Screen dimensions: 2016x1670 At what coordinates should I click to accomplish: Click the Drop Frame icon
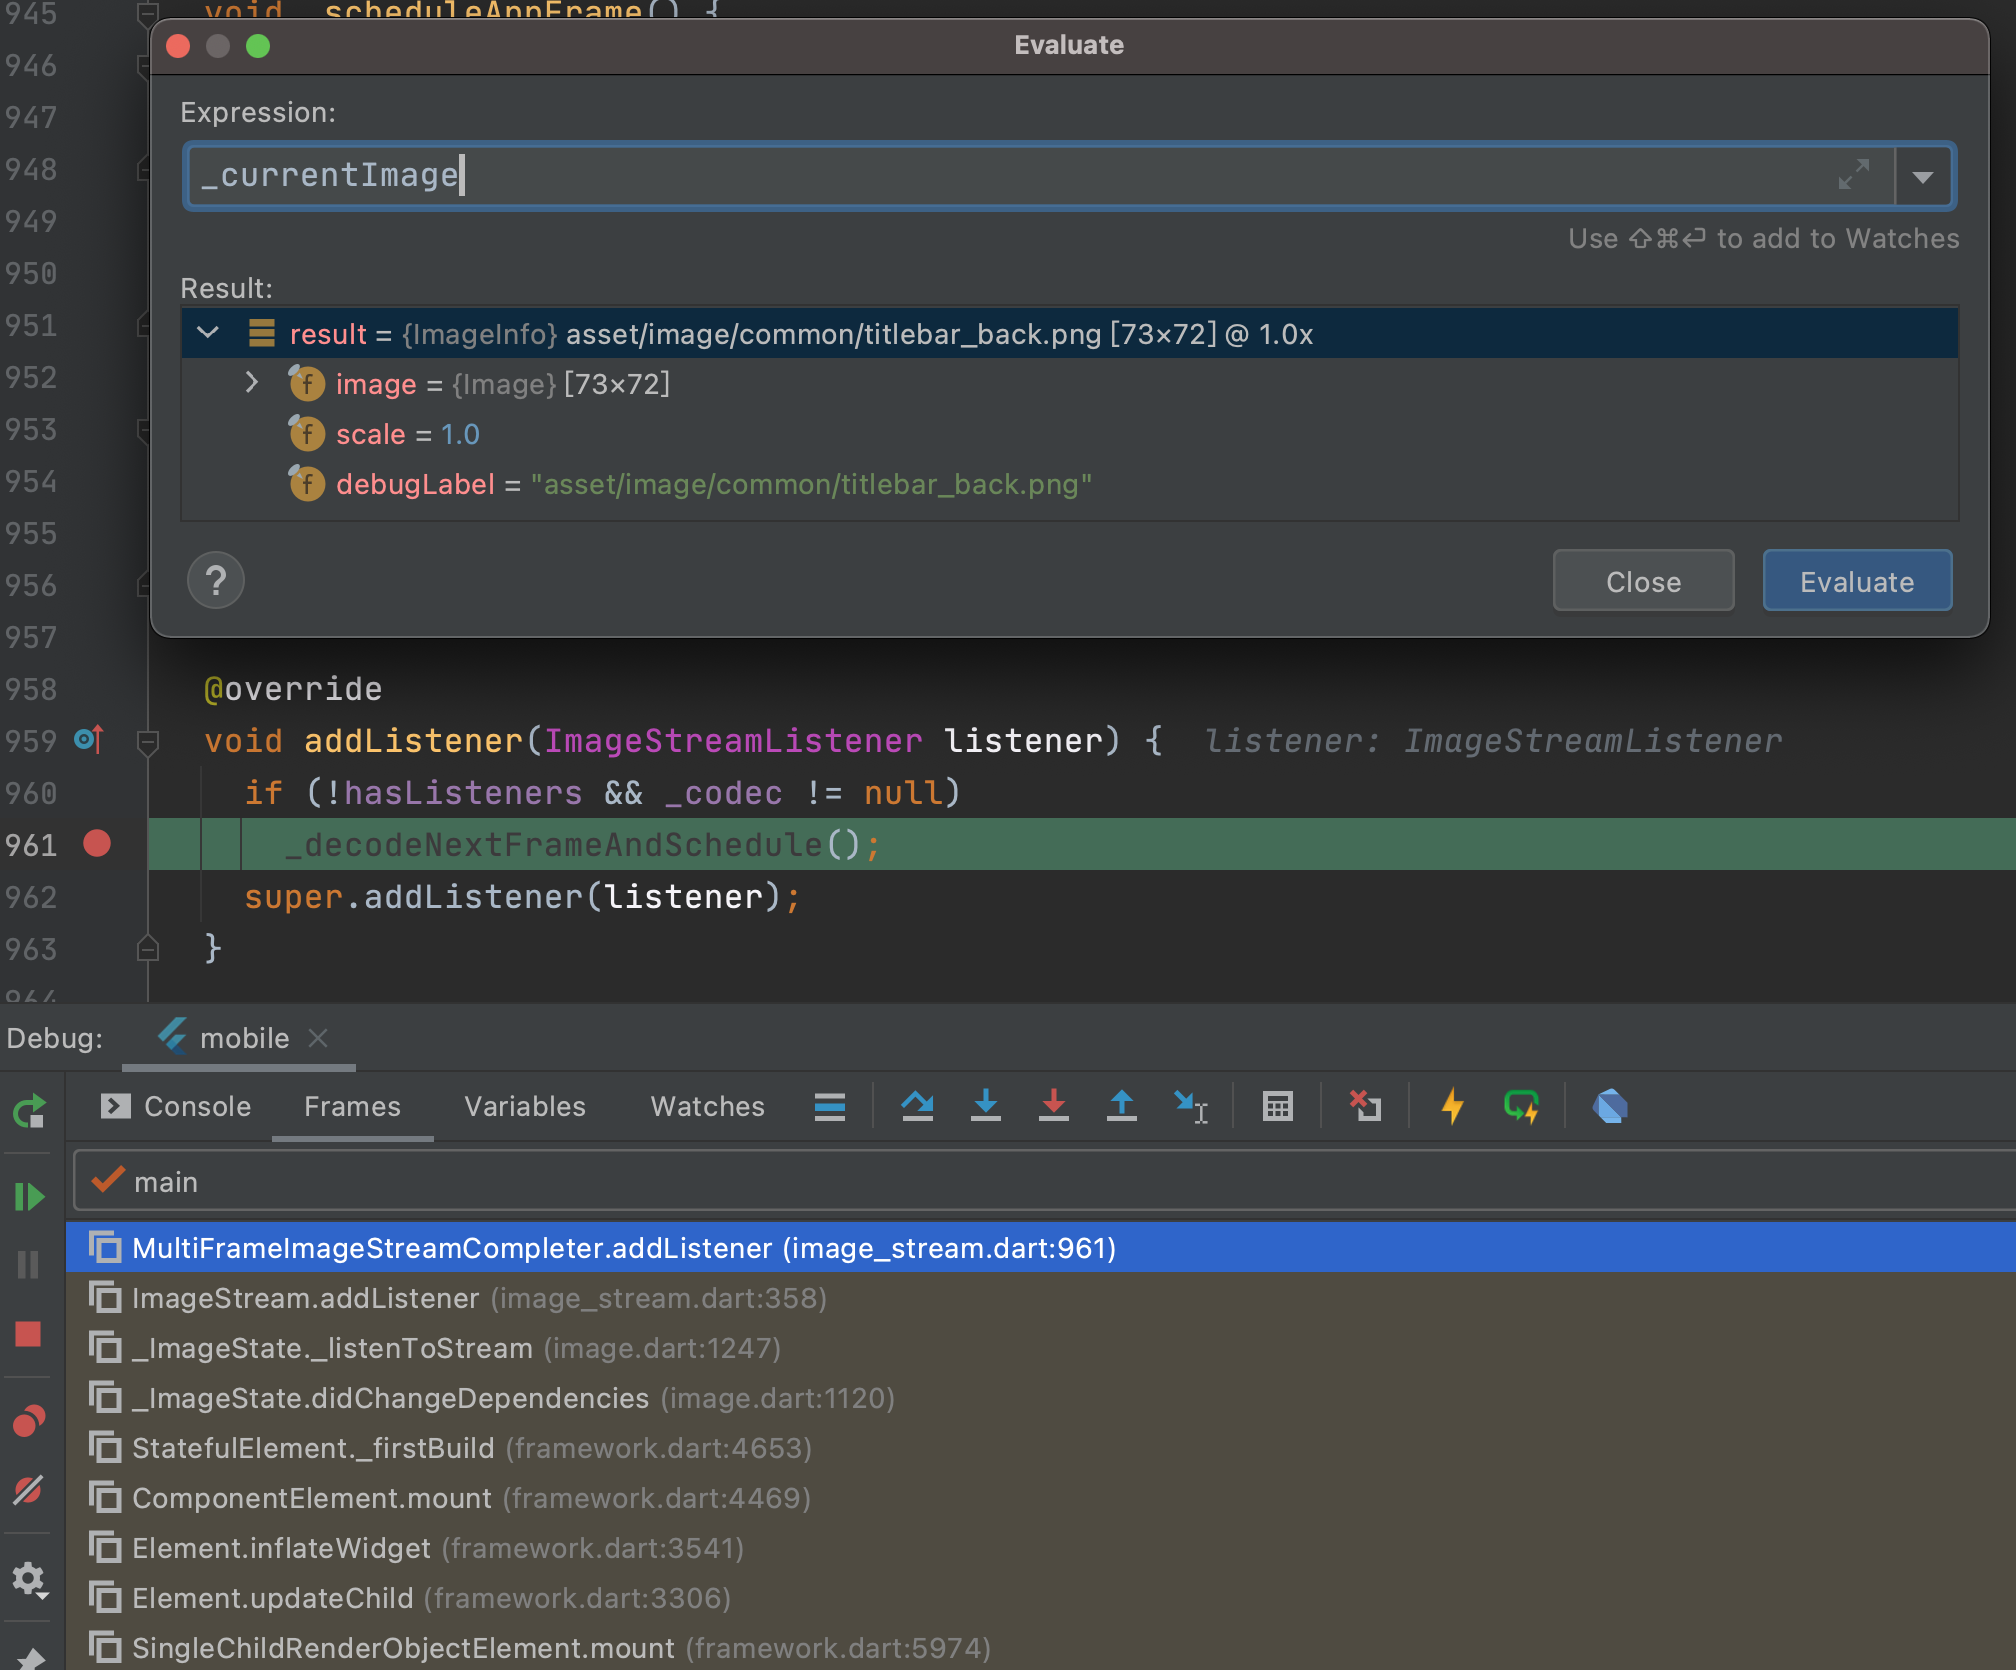[x=1365, y=1106]
